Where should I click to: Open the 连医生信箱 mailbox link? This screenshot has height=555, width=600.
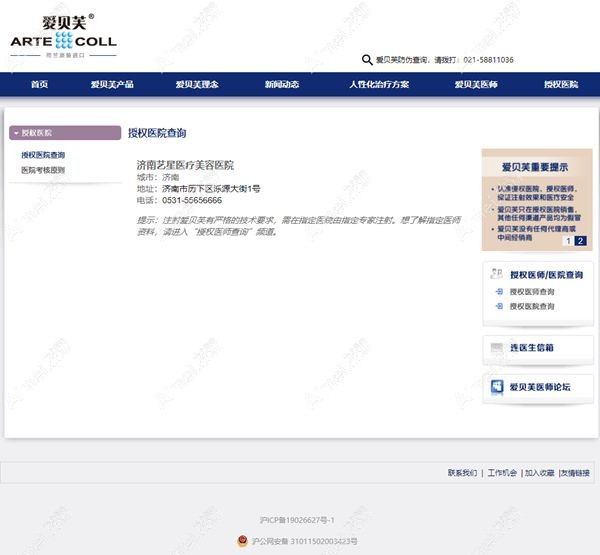(x=532, y=348)
